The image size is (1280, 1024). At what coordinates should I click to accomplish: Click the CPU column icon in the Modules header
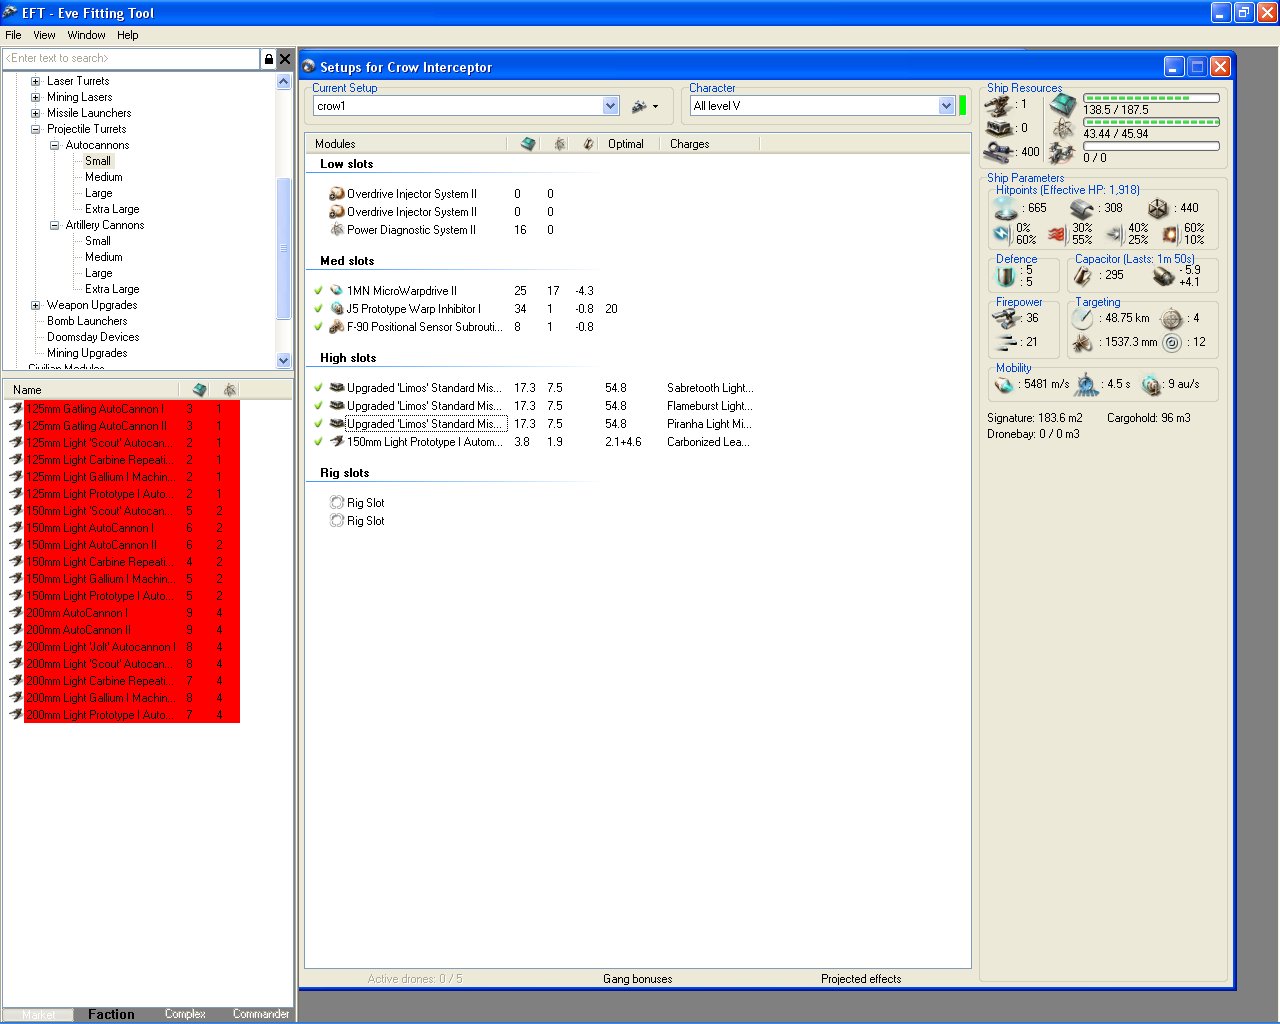coord(528,144)
